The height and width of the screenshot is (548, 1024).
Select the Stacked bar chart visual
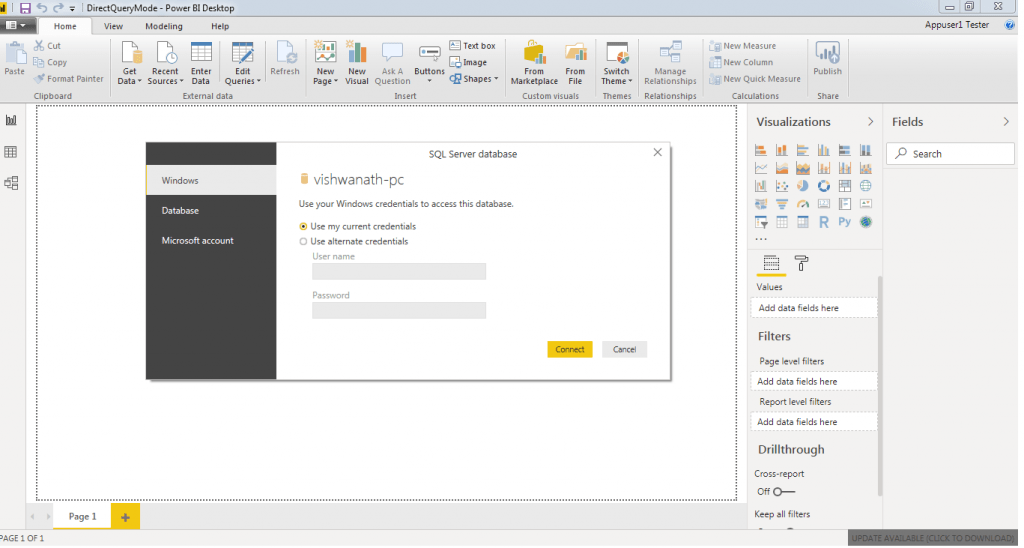pos(761,150)
